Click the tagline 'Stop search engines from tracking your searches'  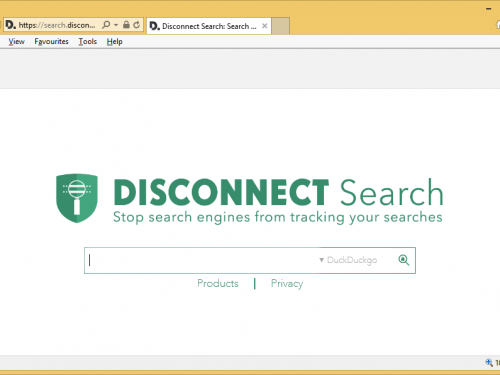pyautogui.click(x=278, y=217)
